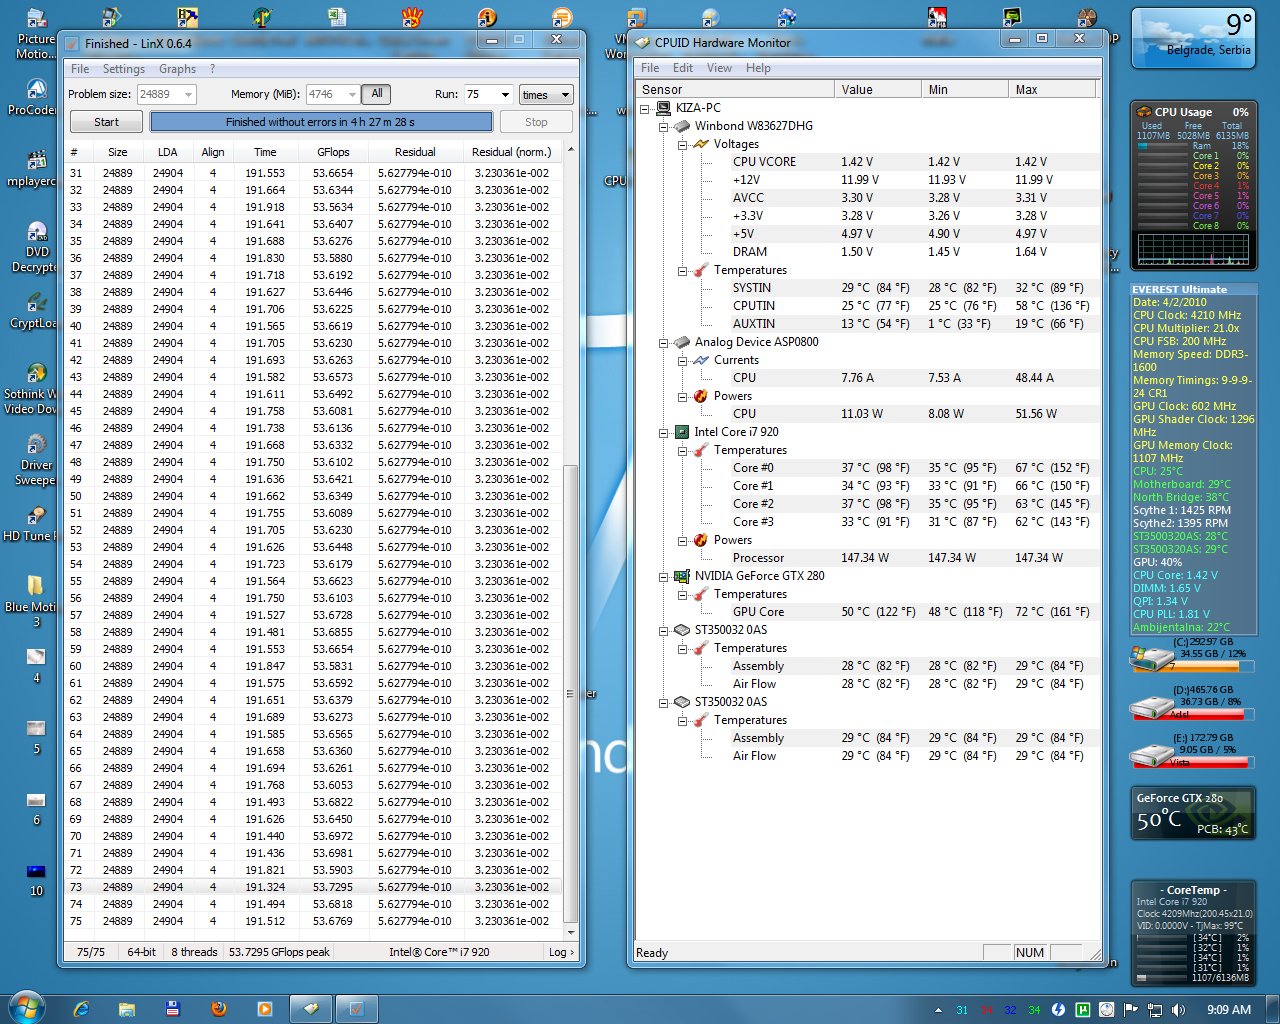Open Internet Explorer from the taskbar

(x=81, y=1009)
